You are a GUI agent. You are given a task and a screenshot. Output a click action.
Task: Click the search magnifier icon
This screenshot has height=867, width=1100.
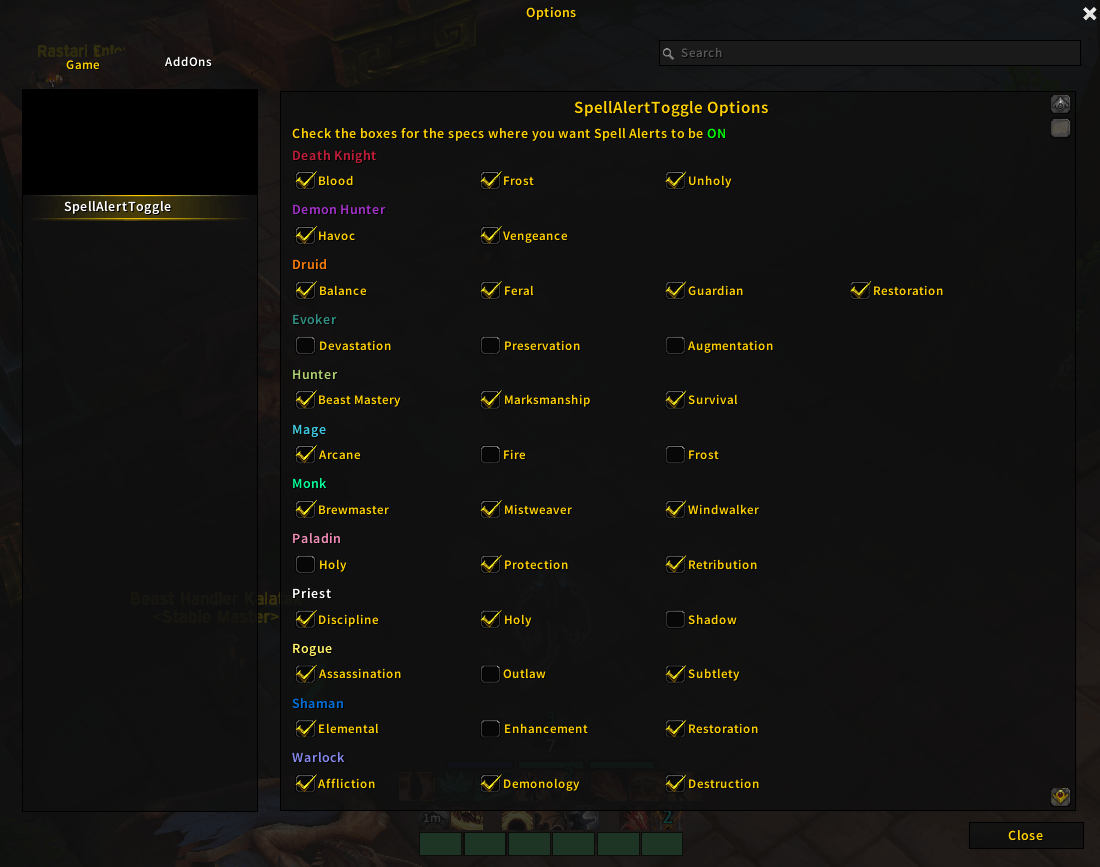(x=669, y=53)
